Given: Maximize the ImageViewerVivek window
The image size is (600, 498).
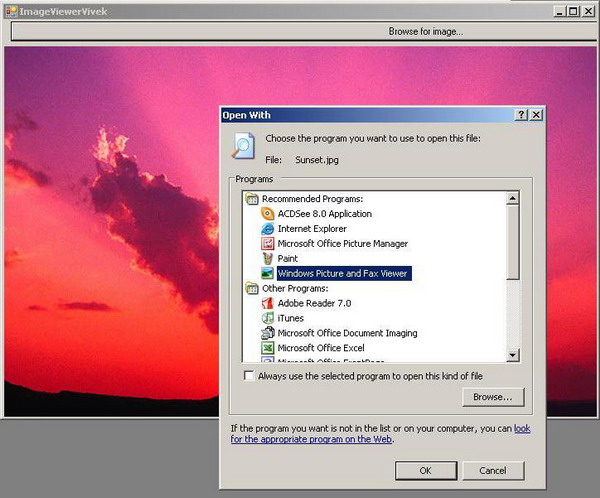Looking at the screenshot, I should (x=573, y=11).
